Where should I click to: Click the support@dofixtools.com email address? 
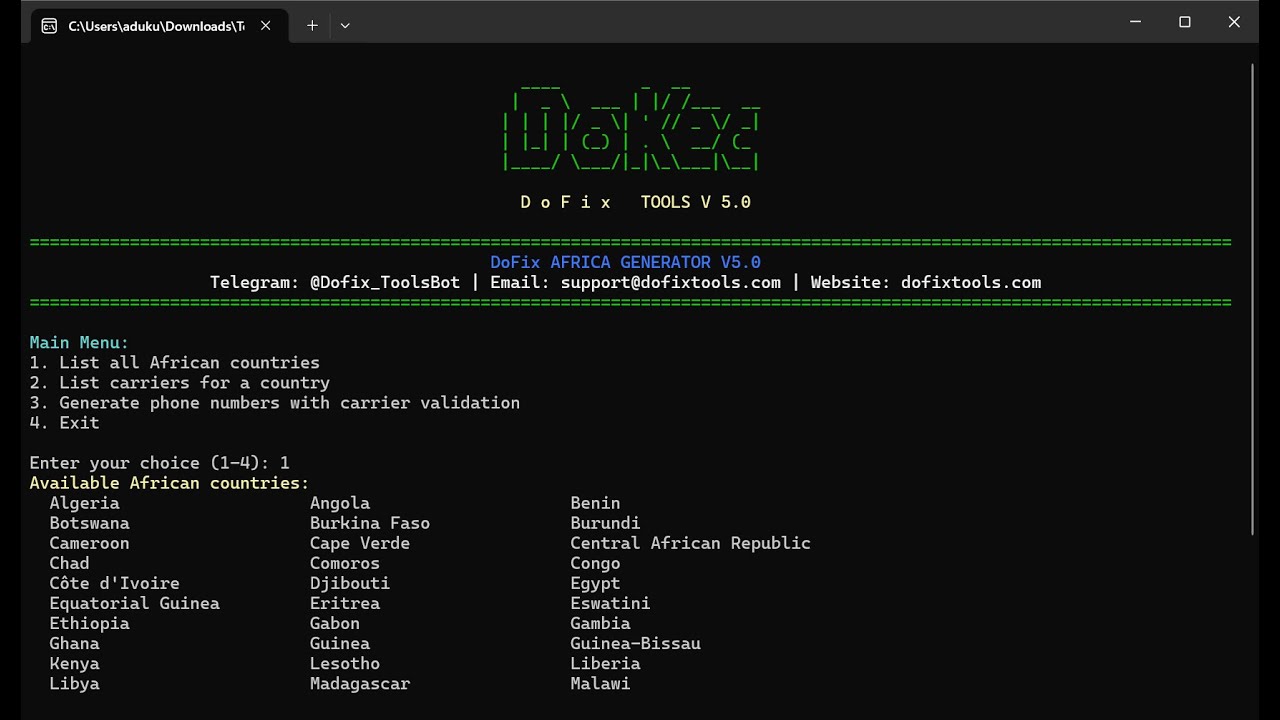click(x=670, y=282)
